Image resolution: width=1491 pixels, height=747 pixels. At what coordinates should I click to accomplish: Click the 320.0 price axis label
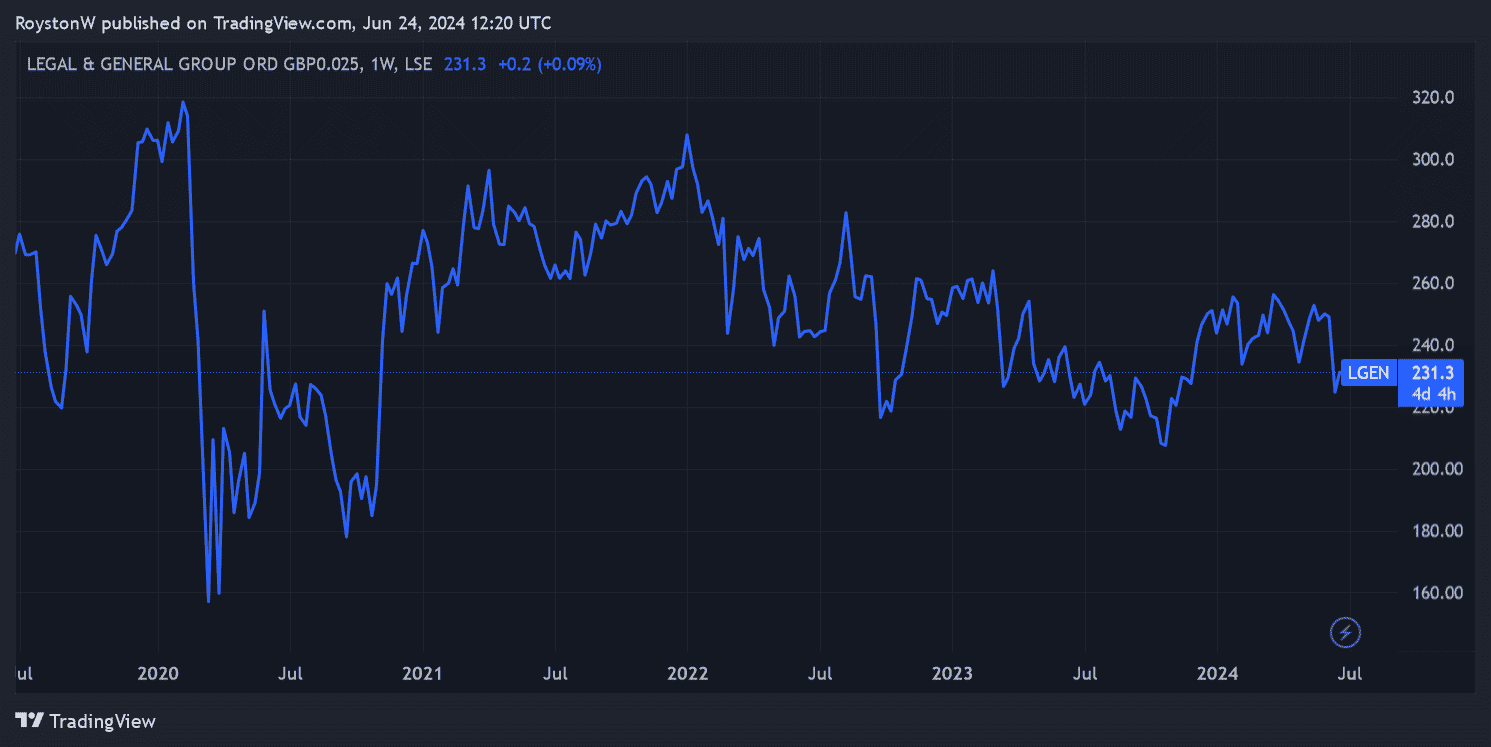coord(1432,98)
